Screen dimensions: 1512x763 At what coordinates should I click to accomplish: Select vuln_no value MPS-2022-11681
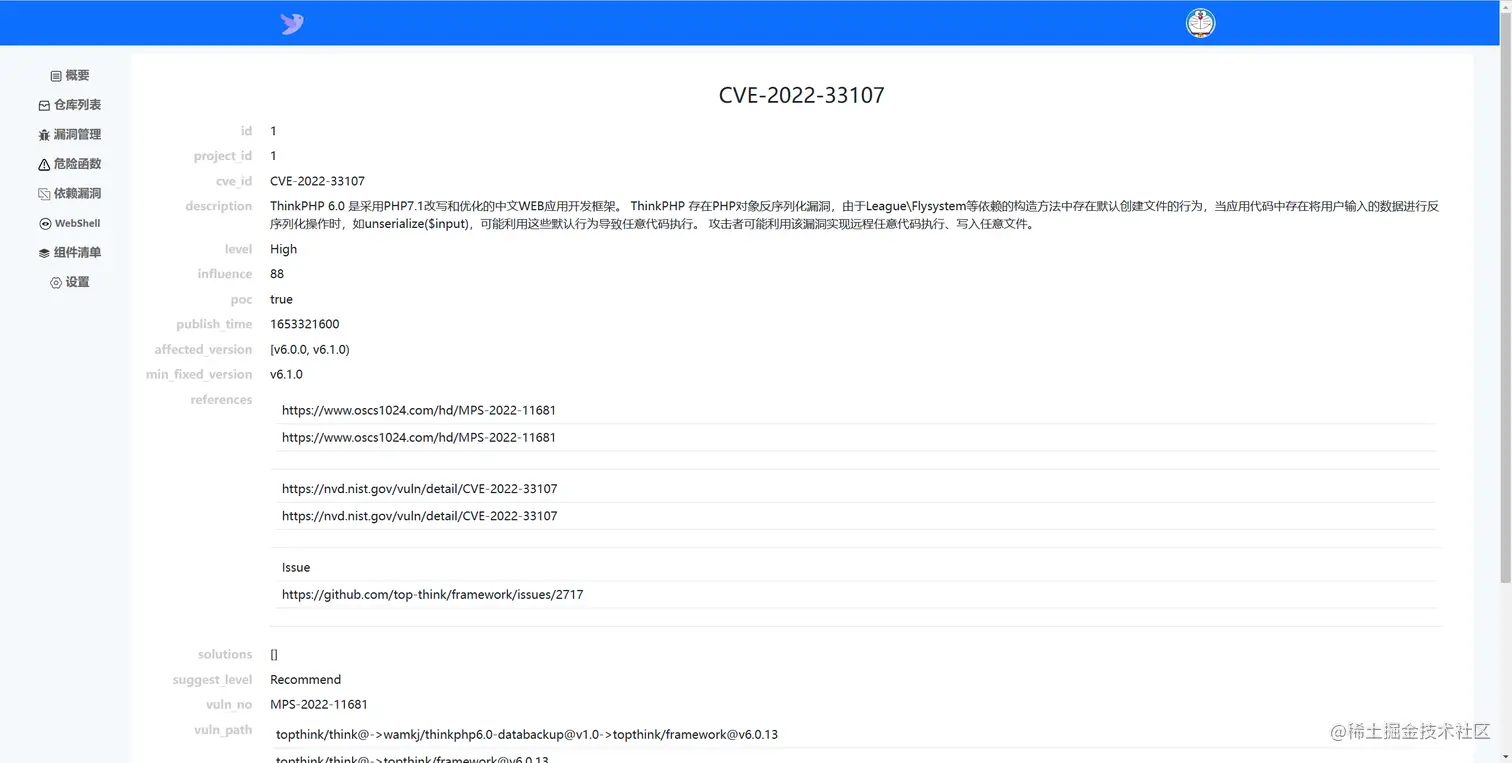tap(319, 704)
